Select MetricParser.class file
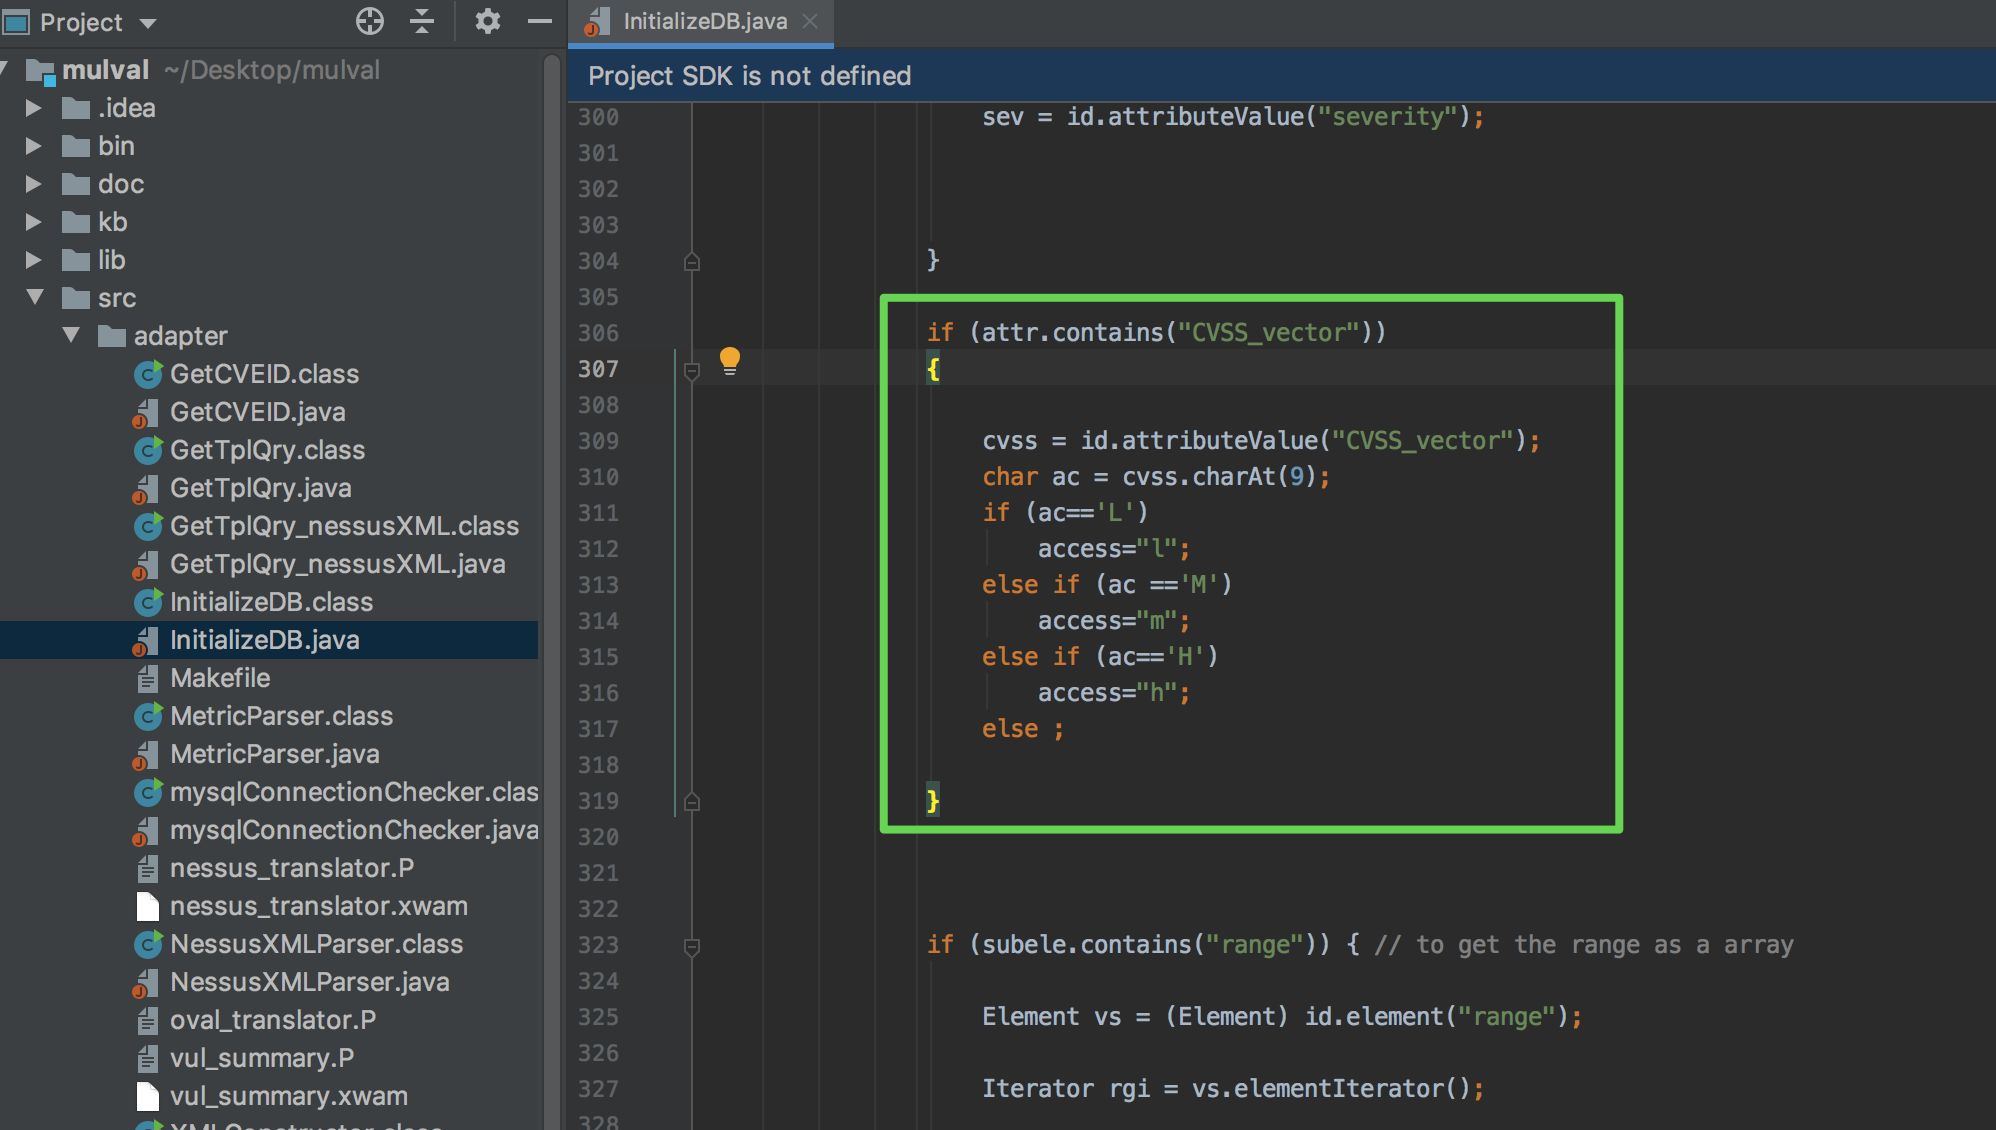The width and height of the screenshot is (1996, 1130). pyautogui.click(x=281, y=716)
